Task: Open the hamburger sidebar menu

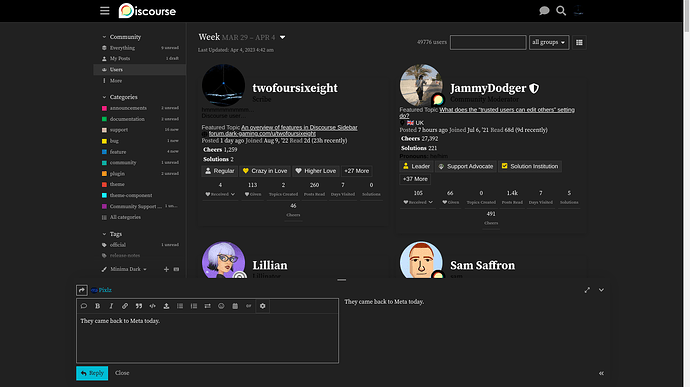Action: coord(104,11)
